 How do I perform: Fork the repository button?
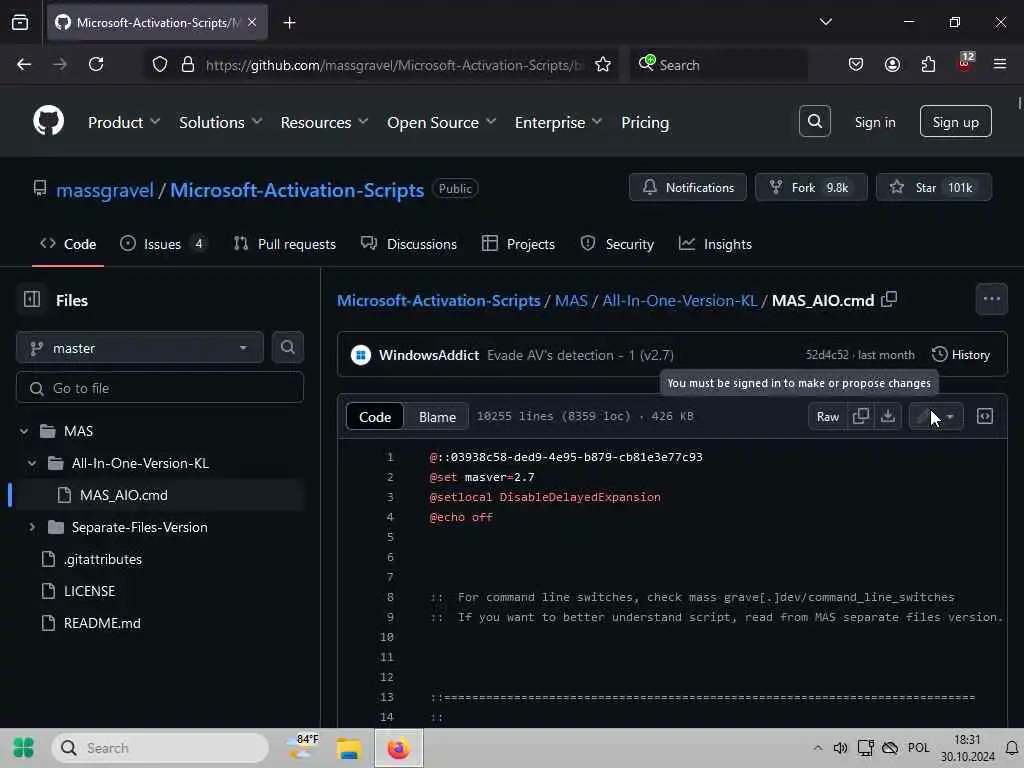click(811, 187)
